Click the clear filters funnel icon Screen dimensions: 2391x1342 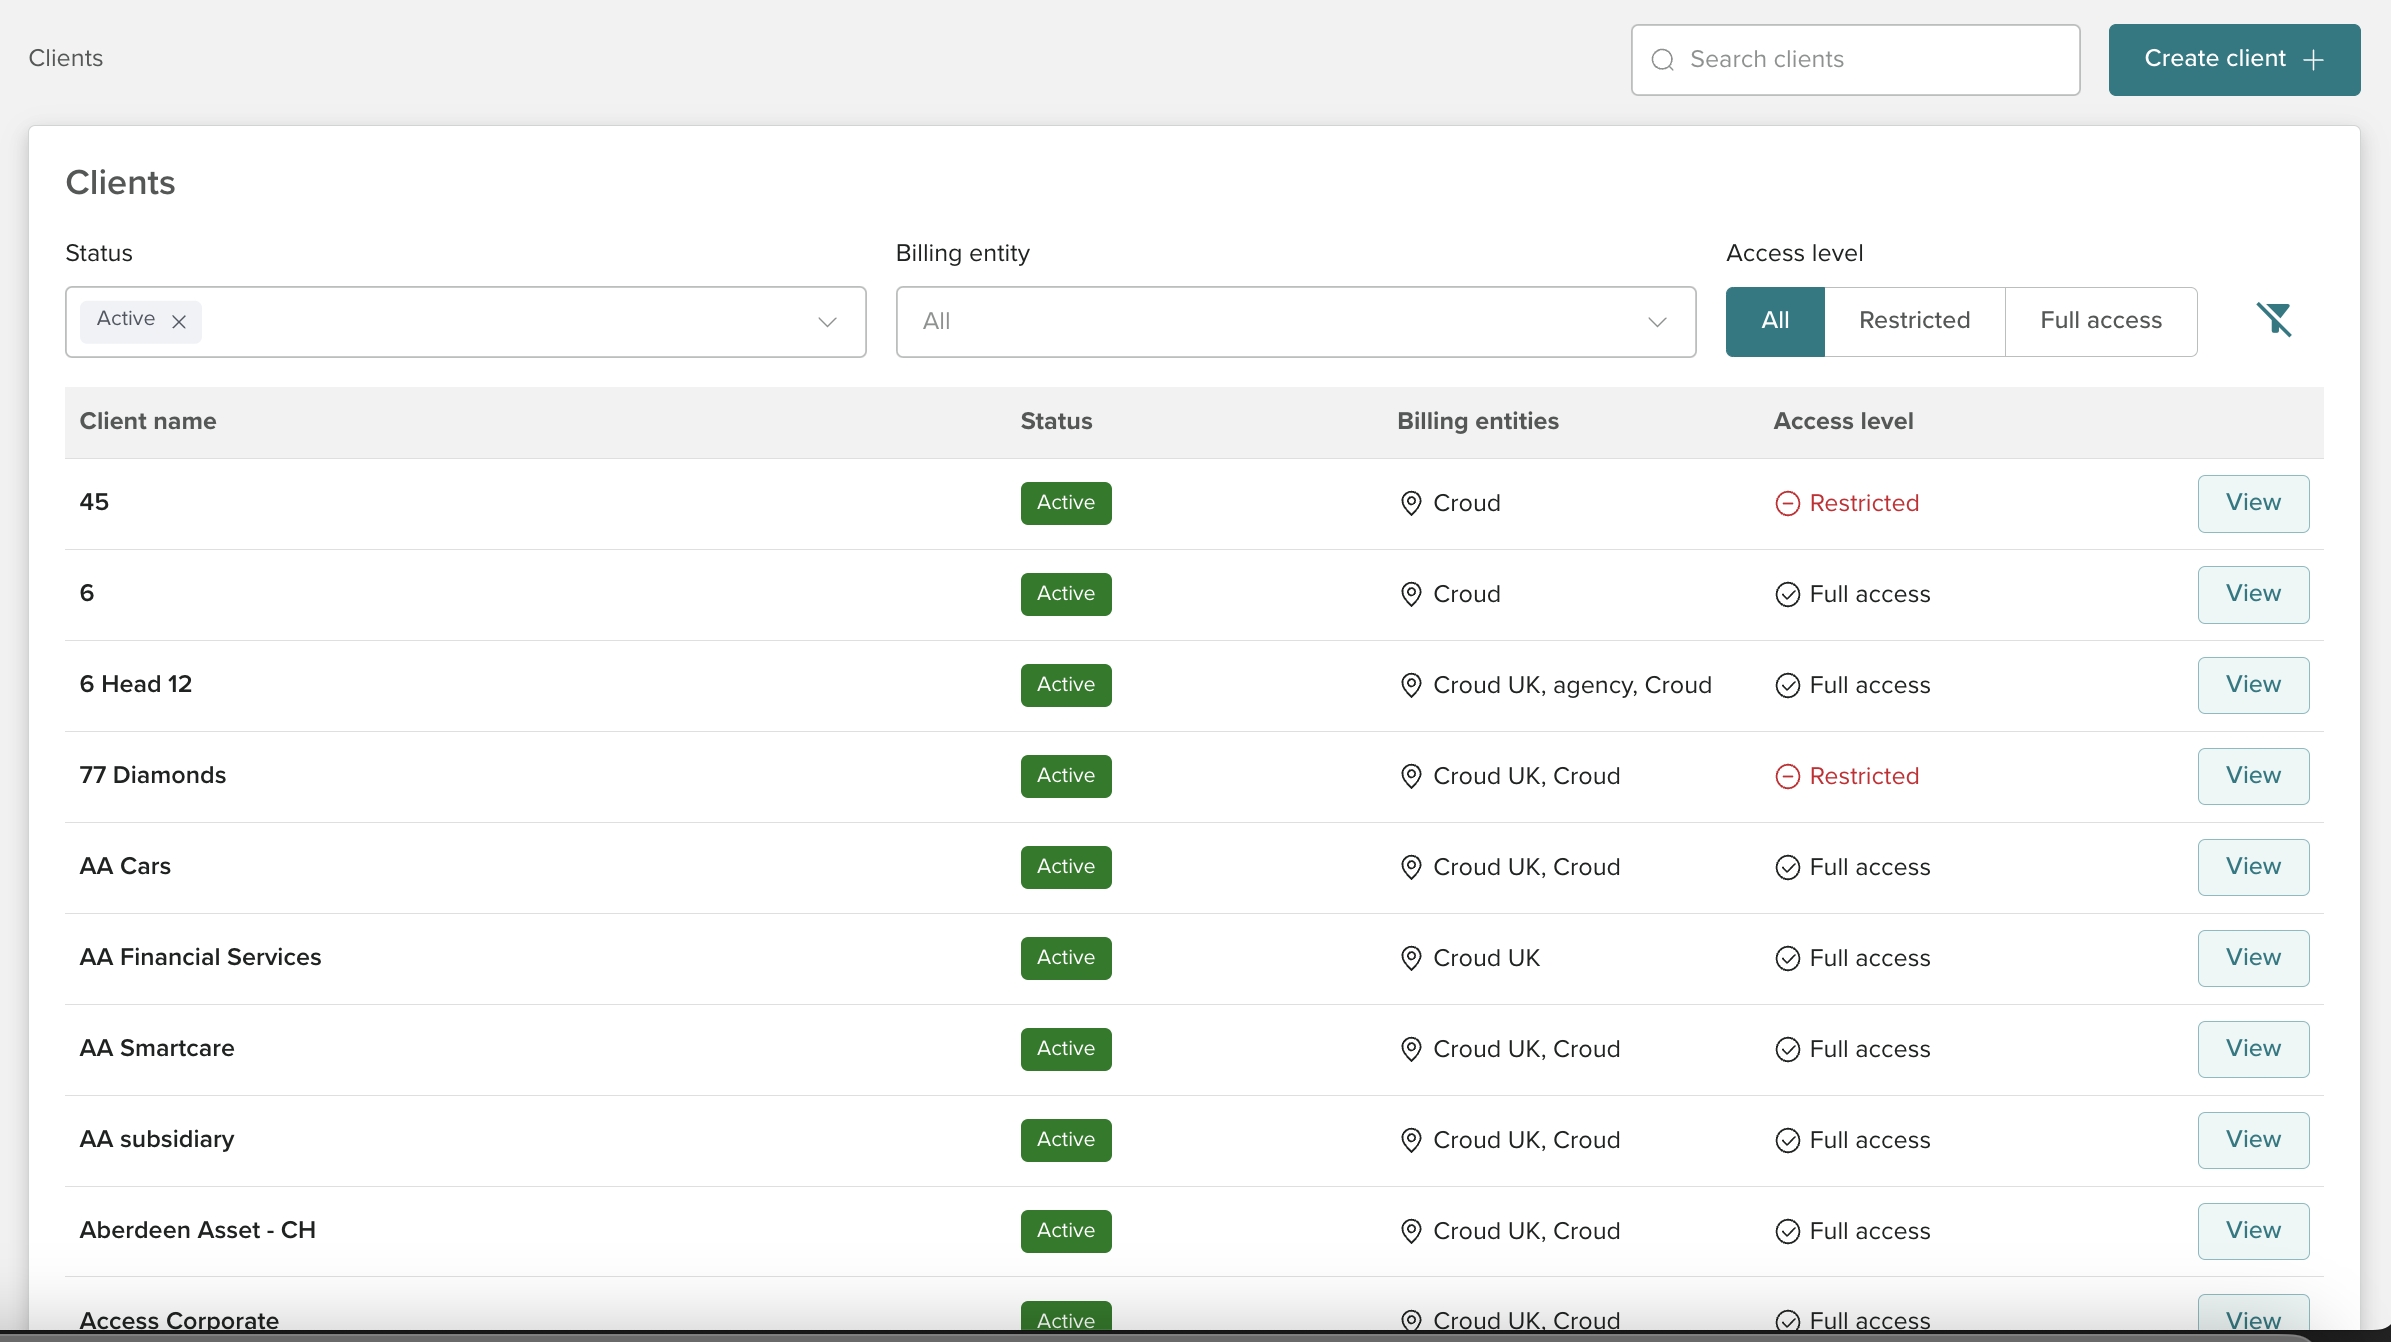pos(2274,320)
